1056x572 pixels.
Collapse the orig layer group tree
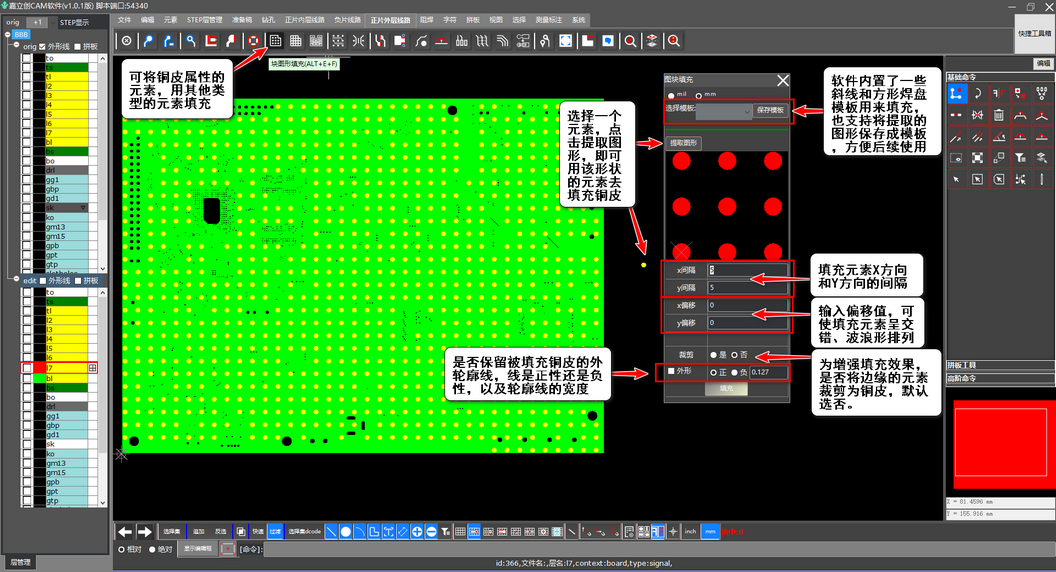(x=16, y=45)
